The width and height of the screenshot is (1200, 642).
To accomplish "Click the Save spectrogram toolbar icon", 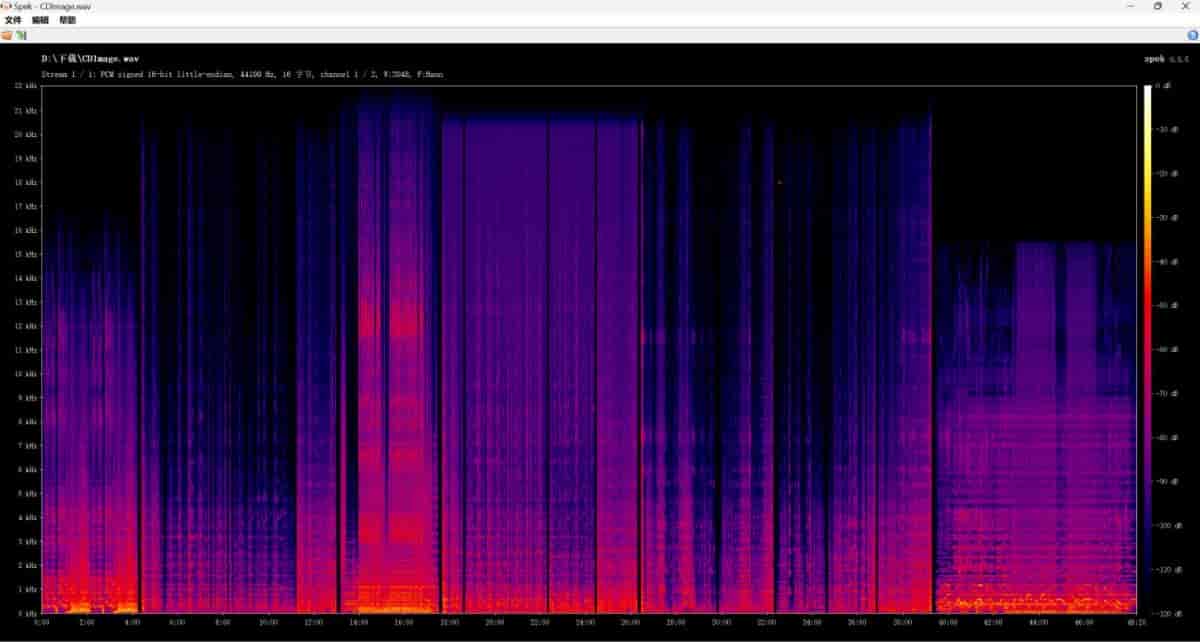I will tap(21, 35).
